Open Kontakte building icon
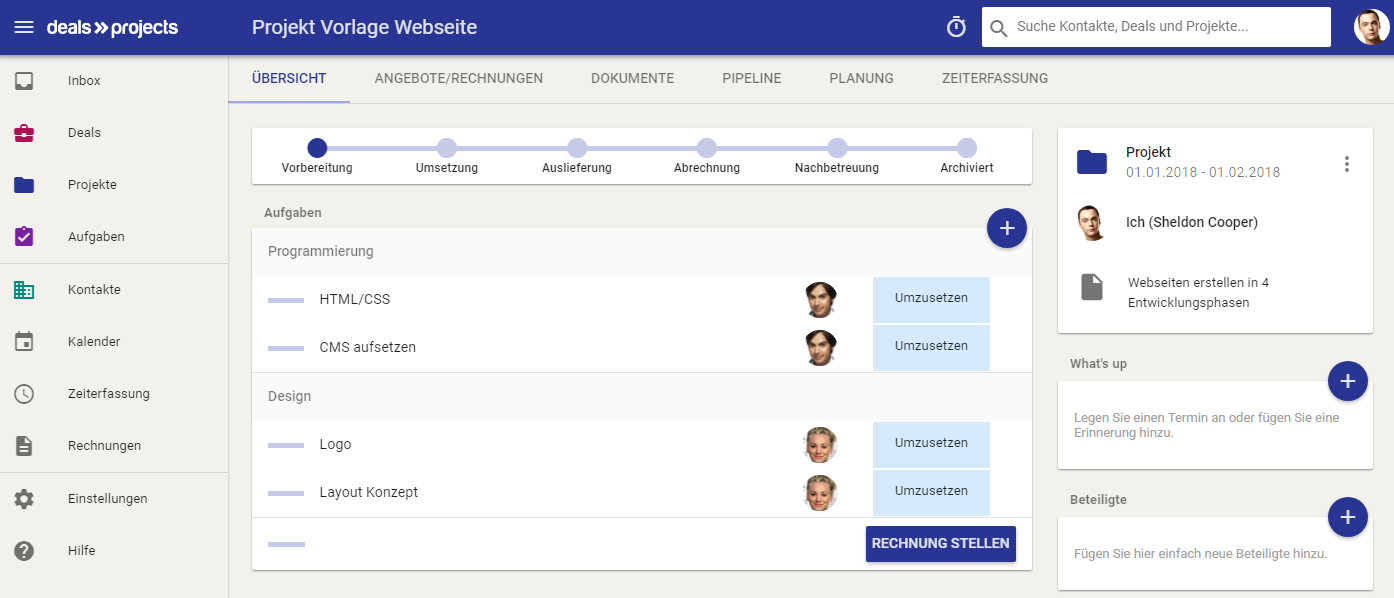 (24, 290)
